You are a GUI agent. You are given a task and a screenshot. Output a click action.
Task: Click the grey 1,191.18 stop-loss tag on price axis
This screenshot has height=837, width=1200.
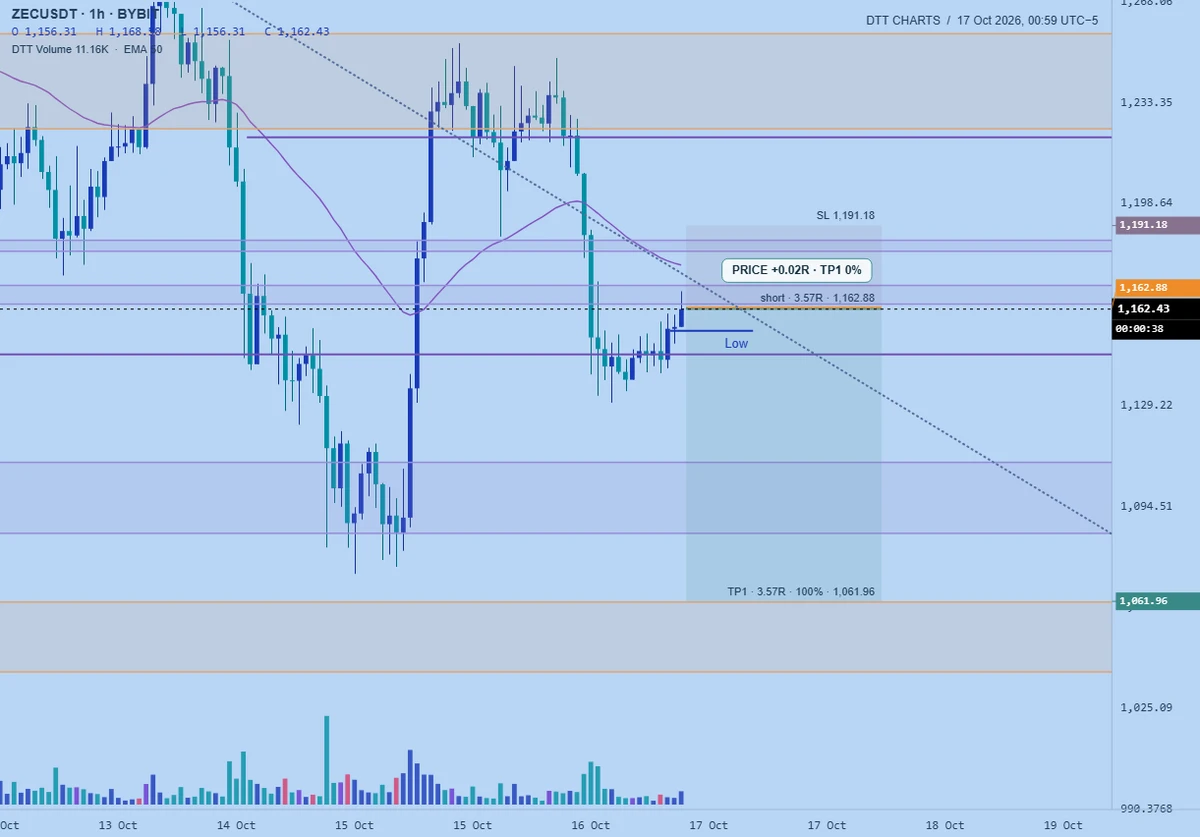(x=1156, y=225)
